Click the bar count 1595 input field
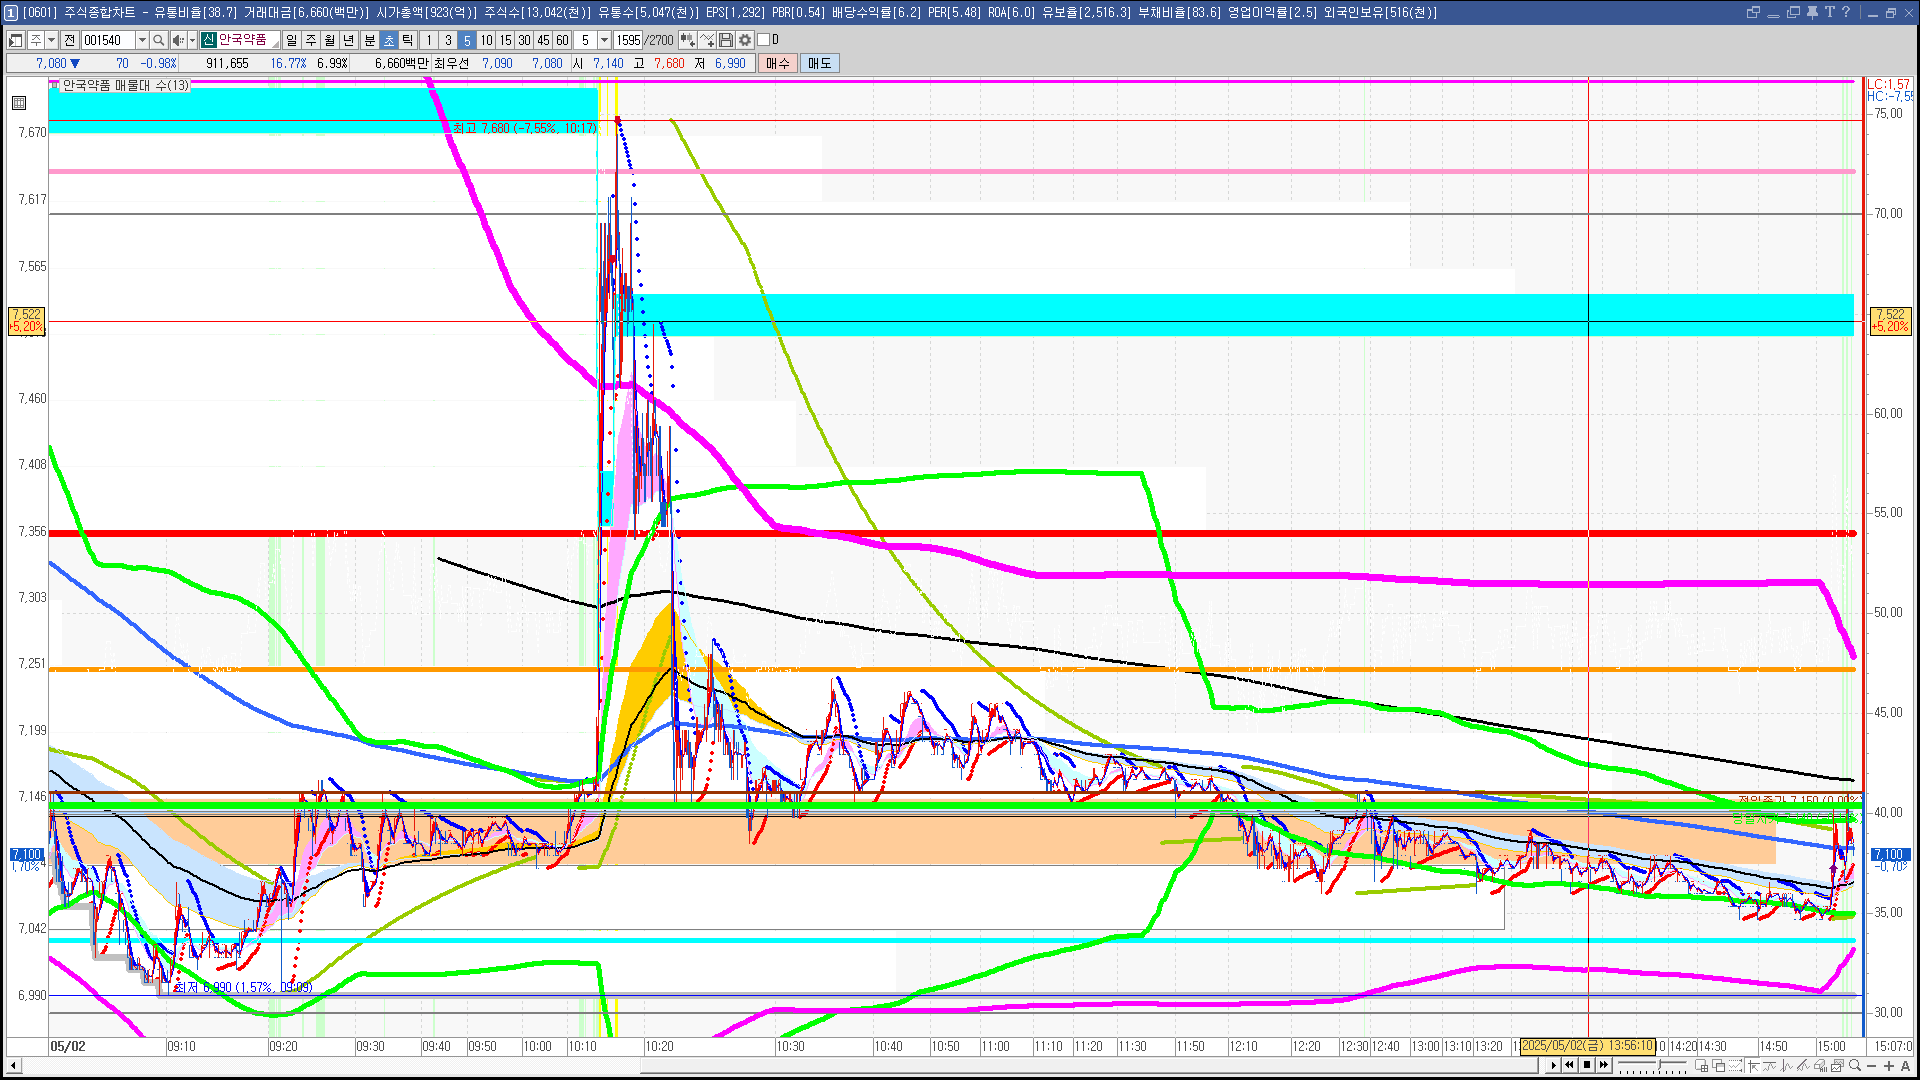 (628, 40)
